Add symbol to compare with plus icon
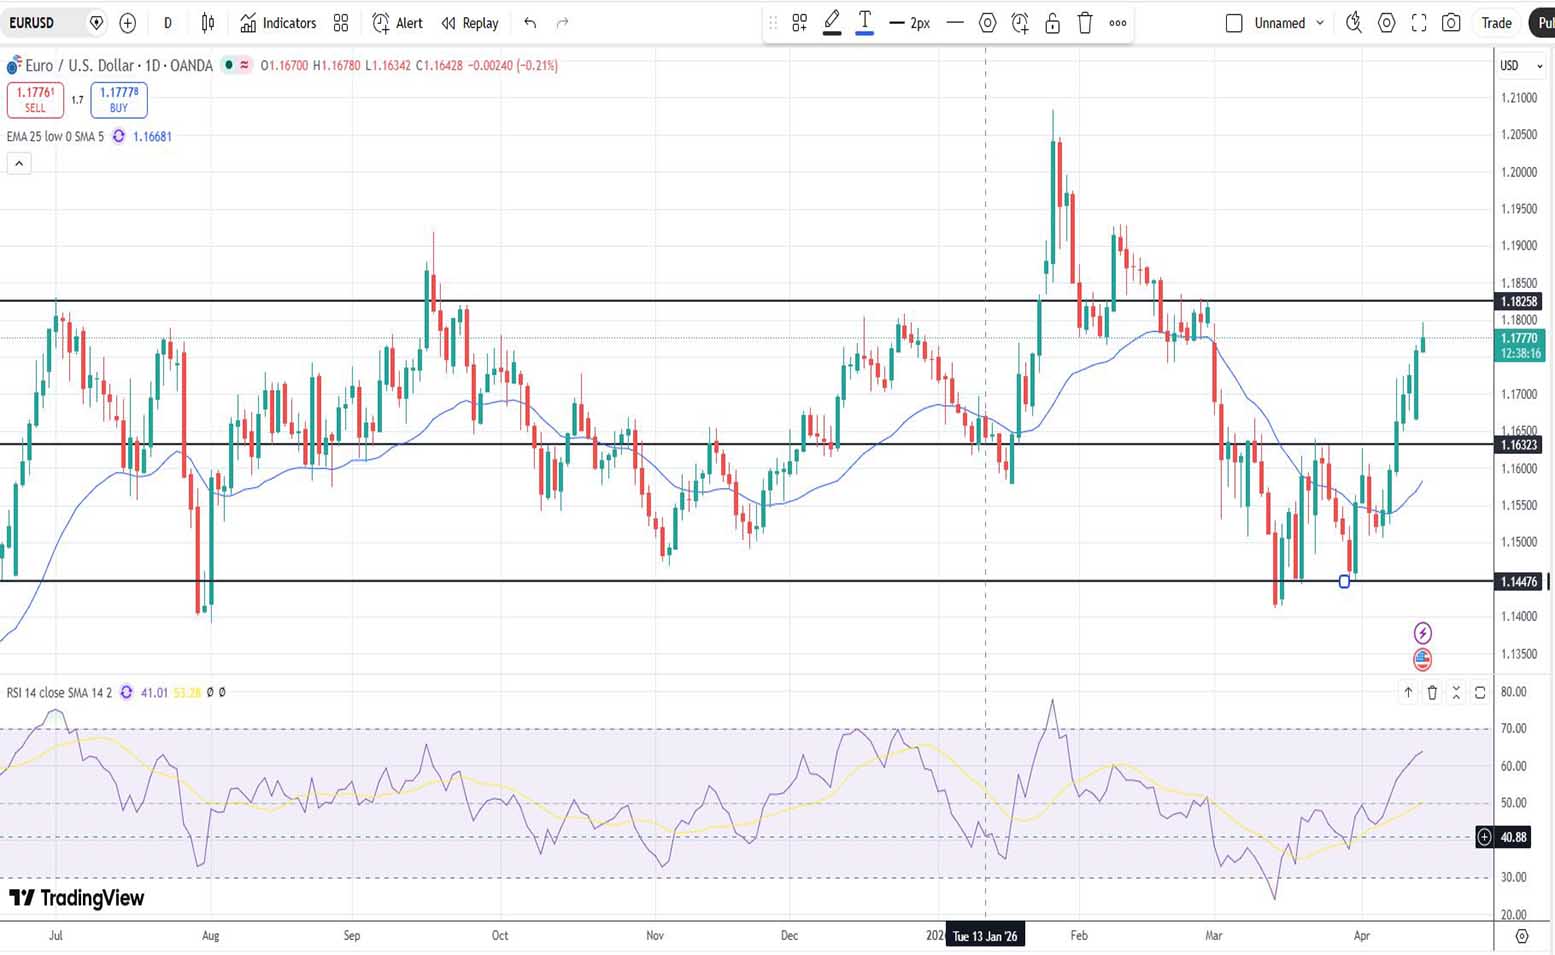 (x=128, y=23)
